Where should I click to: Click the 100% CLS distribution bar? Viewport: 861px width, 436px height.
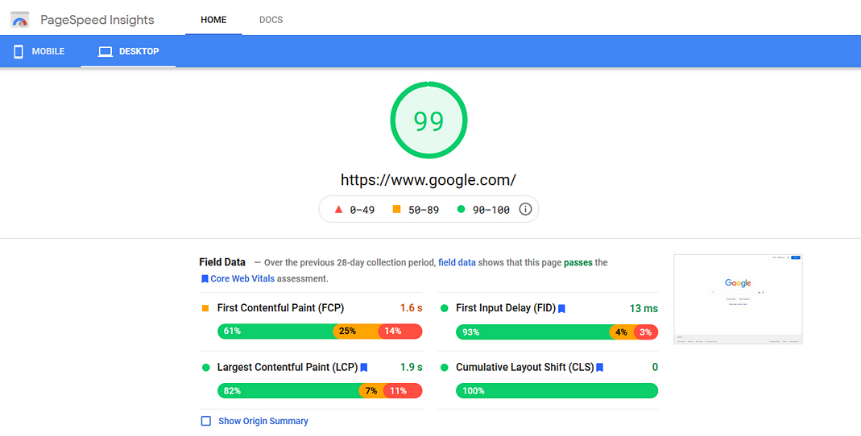pos(557,391)
